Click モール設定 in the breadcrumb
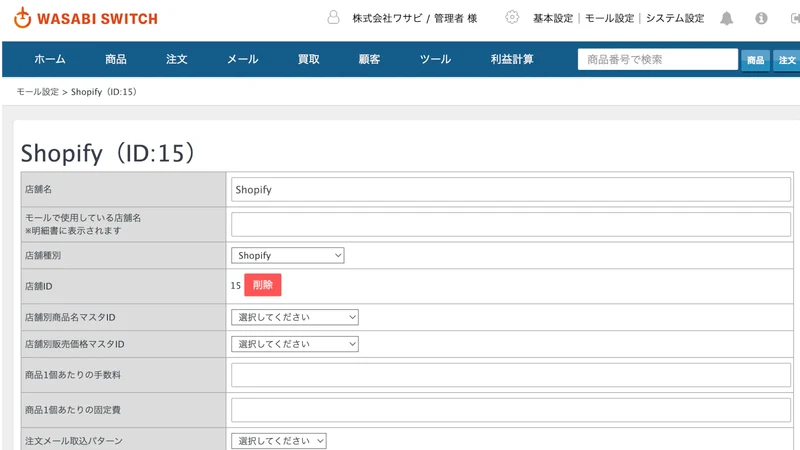Viewport: 800px width, 450px height. (x=38, y=92)
